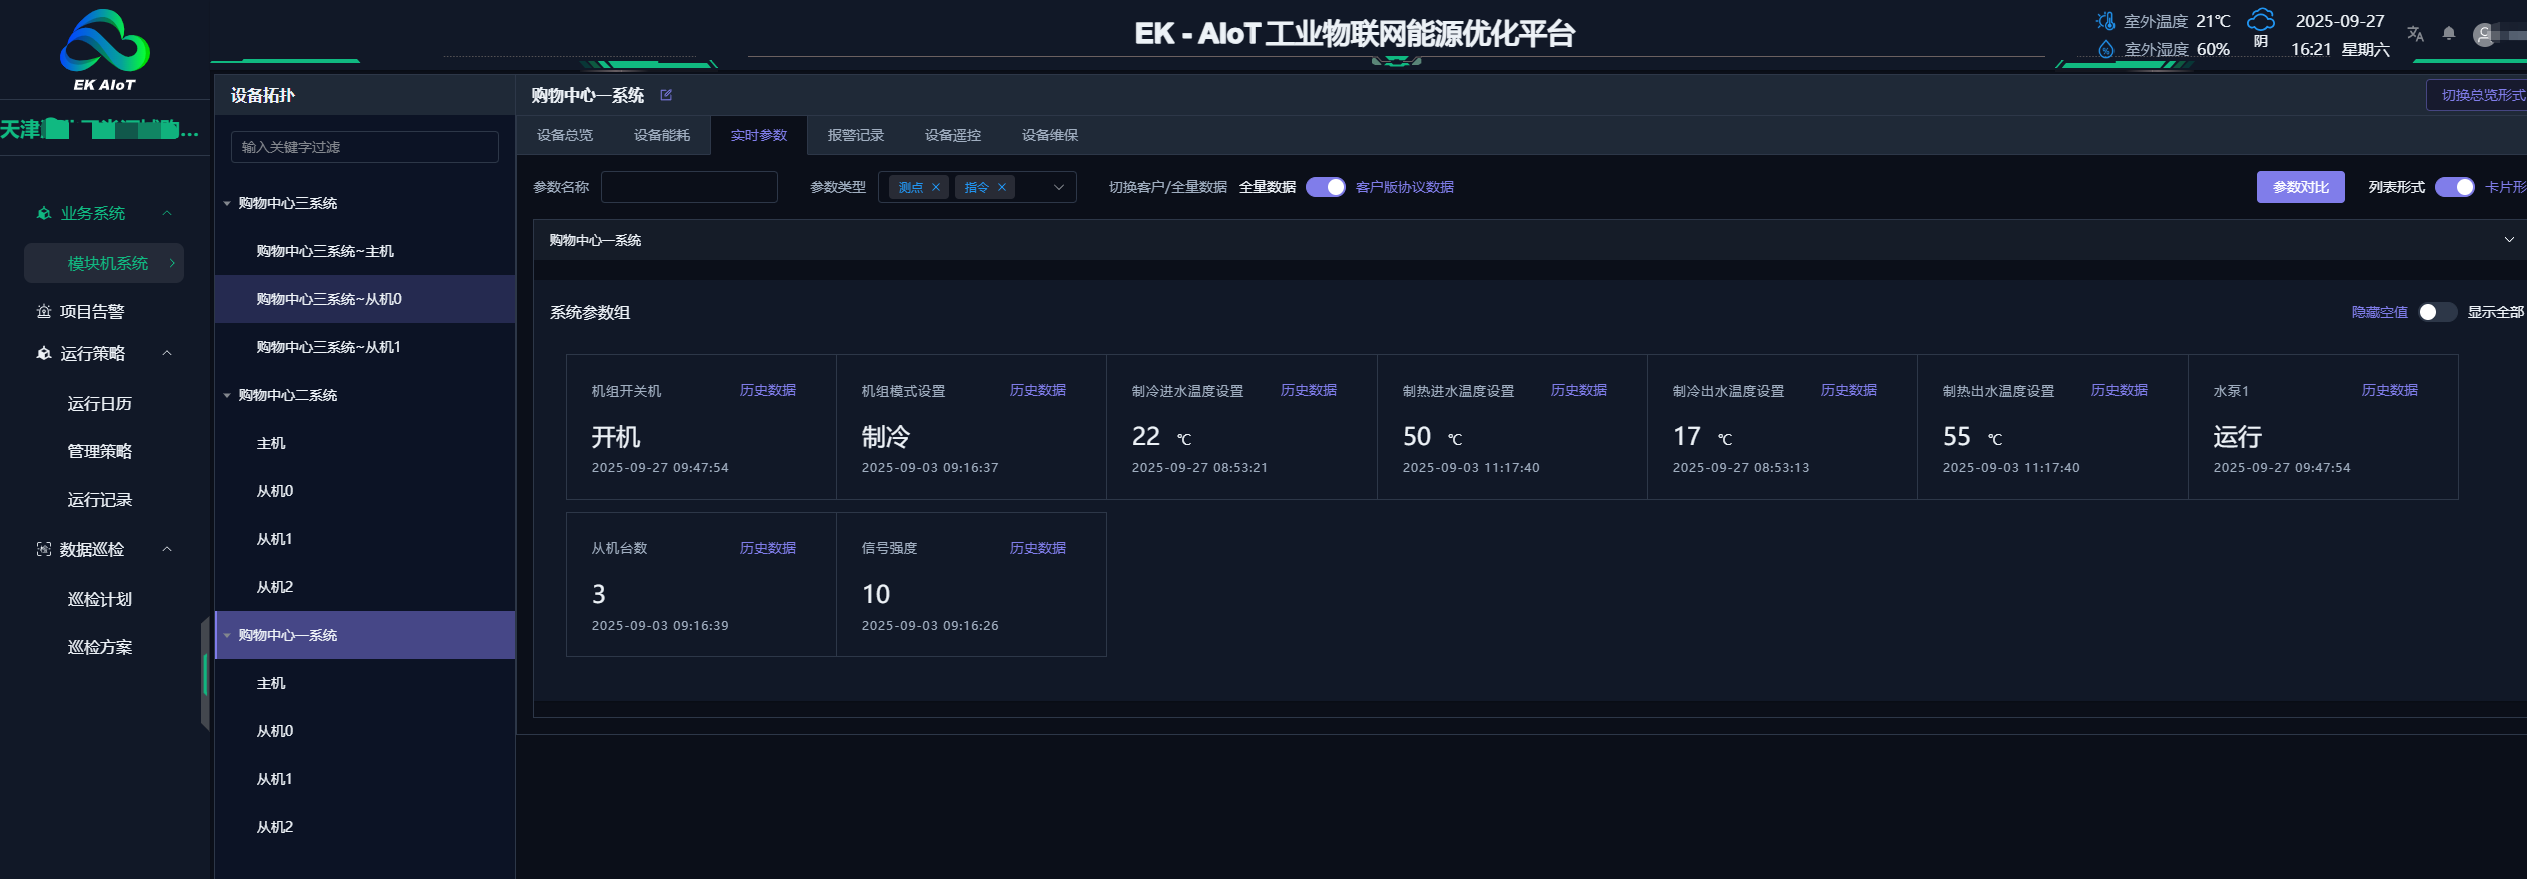Open 历史数据 link for 机组开关机
The width and height of the screenshot is (2527, 879).
[x=767, y=390]
